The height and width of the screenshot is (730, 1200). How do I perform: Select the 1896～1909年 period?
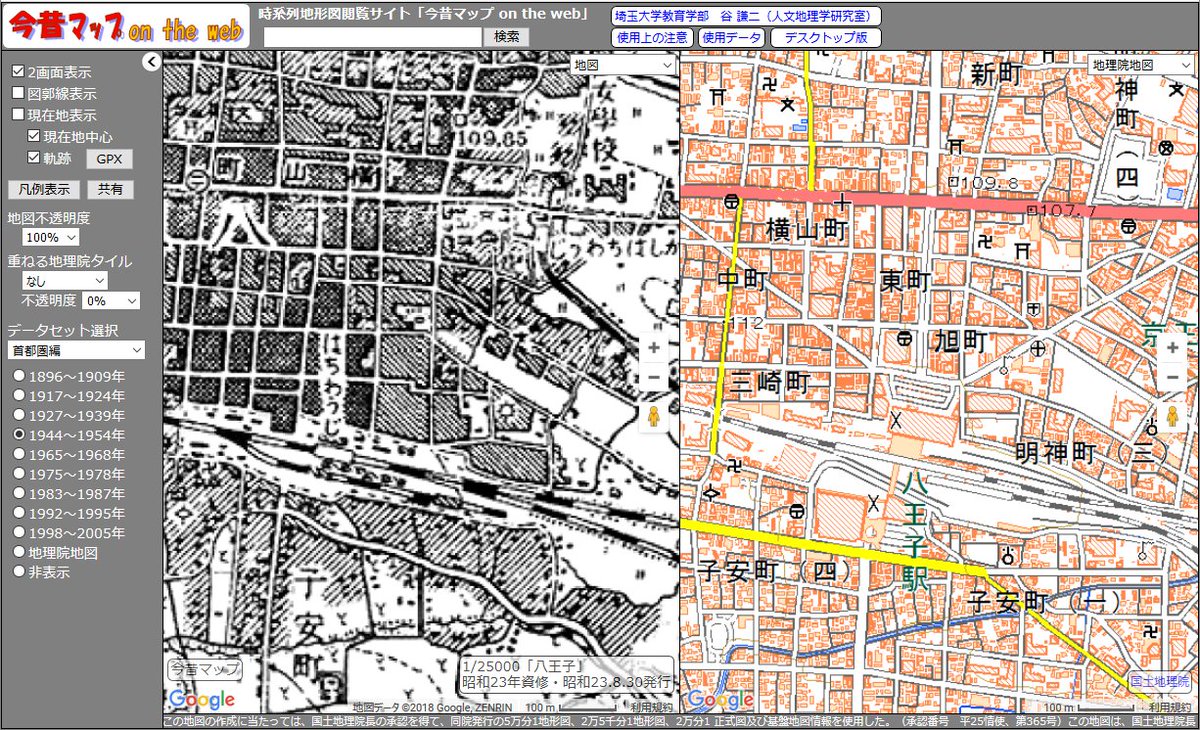[18, 377]
